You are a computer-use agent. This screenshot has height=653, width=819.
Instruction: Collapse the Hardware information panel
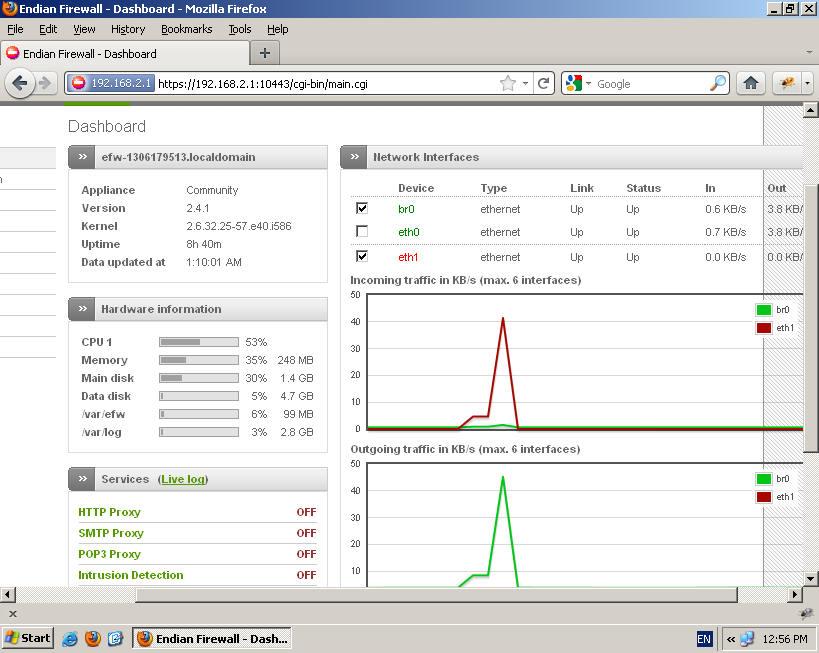click(83, 309)
